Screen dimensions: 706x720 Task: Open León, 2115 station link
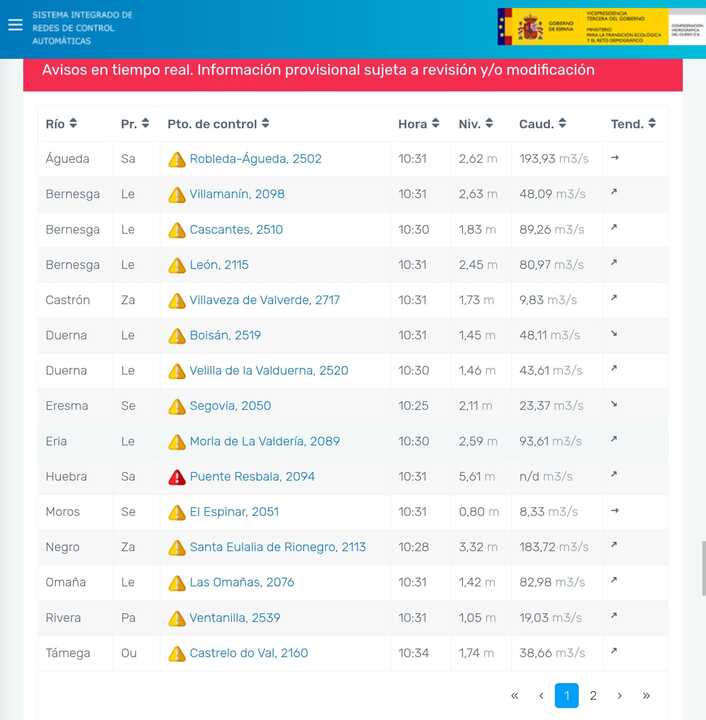[219, 265]
